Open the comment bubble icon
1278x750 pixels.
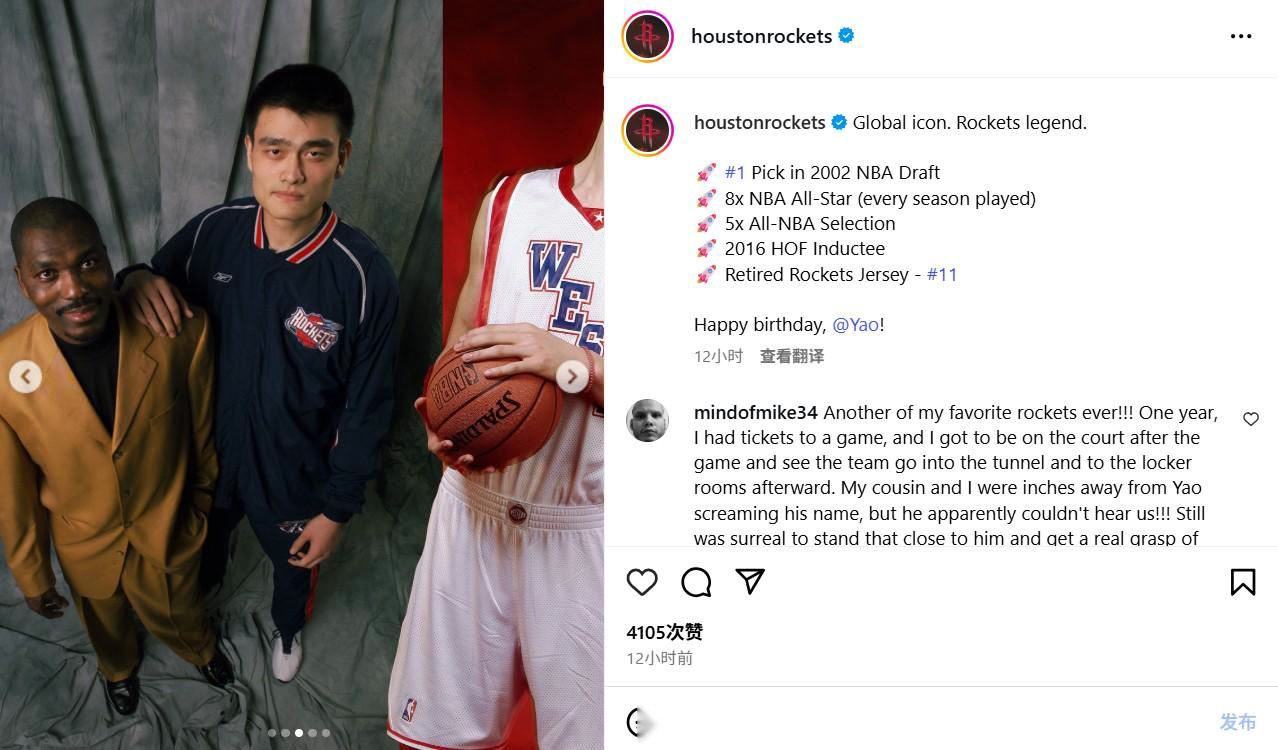pyautogui.click(x=696, y=582)
